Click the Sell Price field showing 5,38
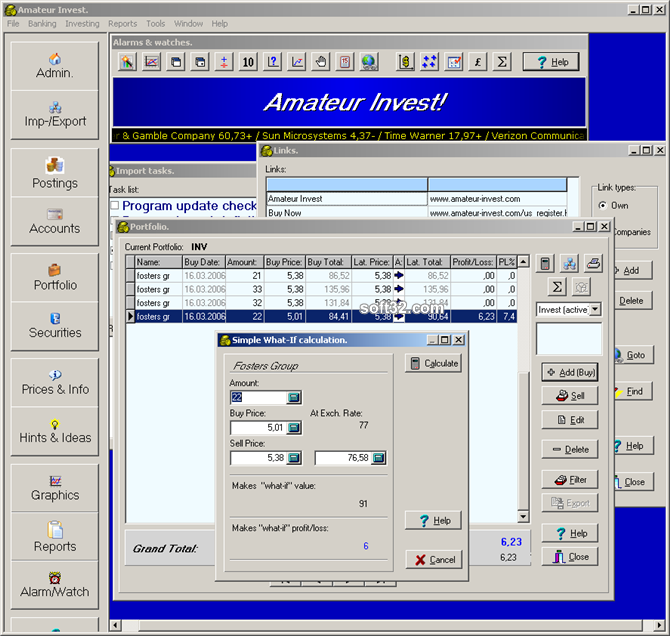 (x=259, y=458)
